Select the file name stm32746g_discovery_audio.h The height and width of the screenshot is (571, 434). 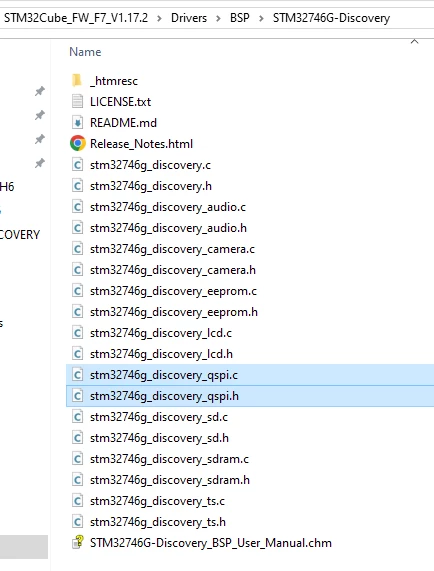(x=168, y=228)
